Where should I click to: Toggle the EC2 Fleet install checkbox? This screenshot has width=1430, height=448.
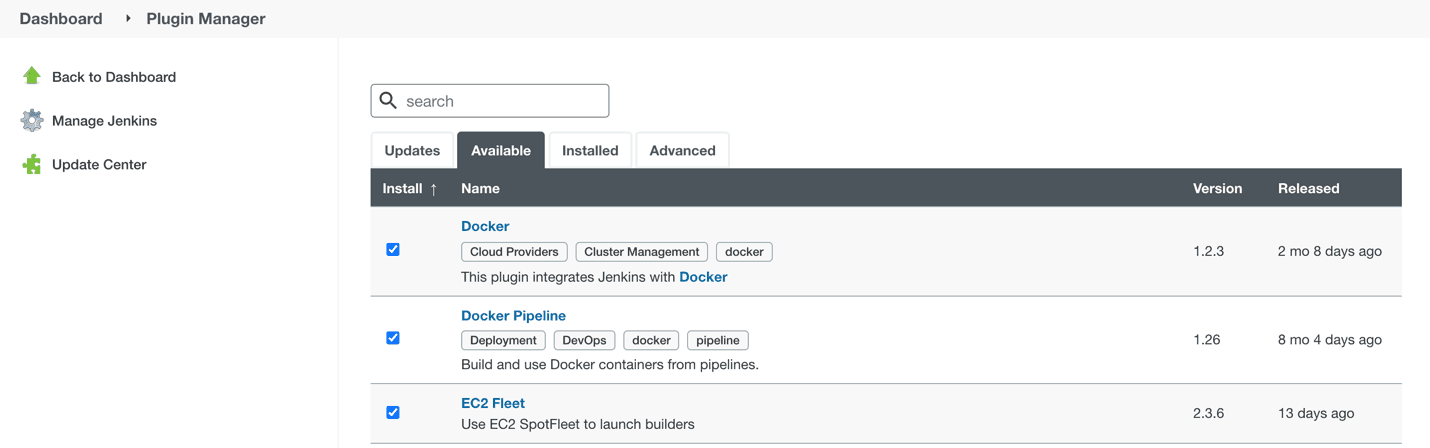point(393,412)
